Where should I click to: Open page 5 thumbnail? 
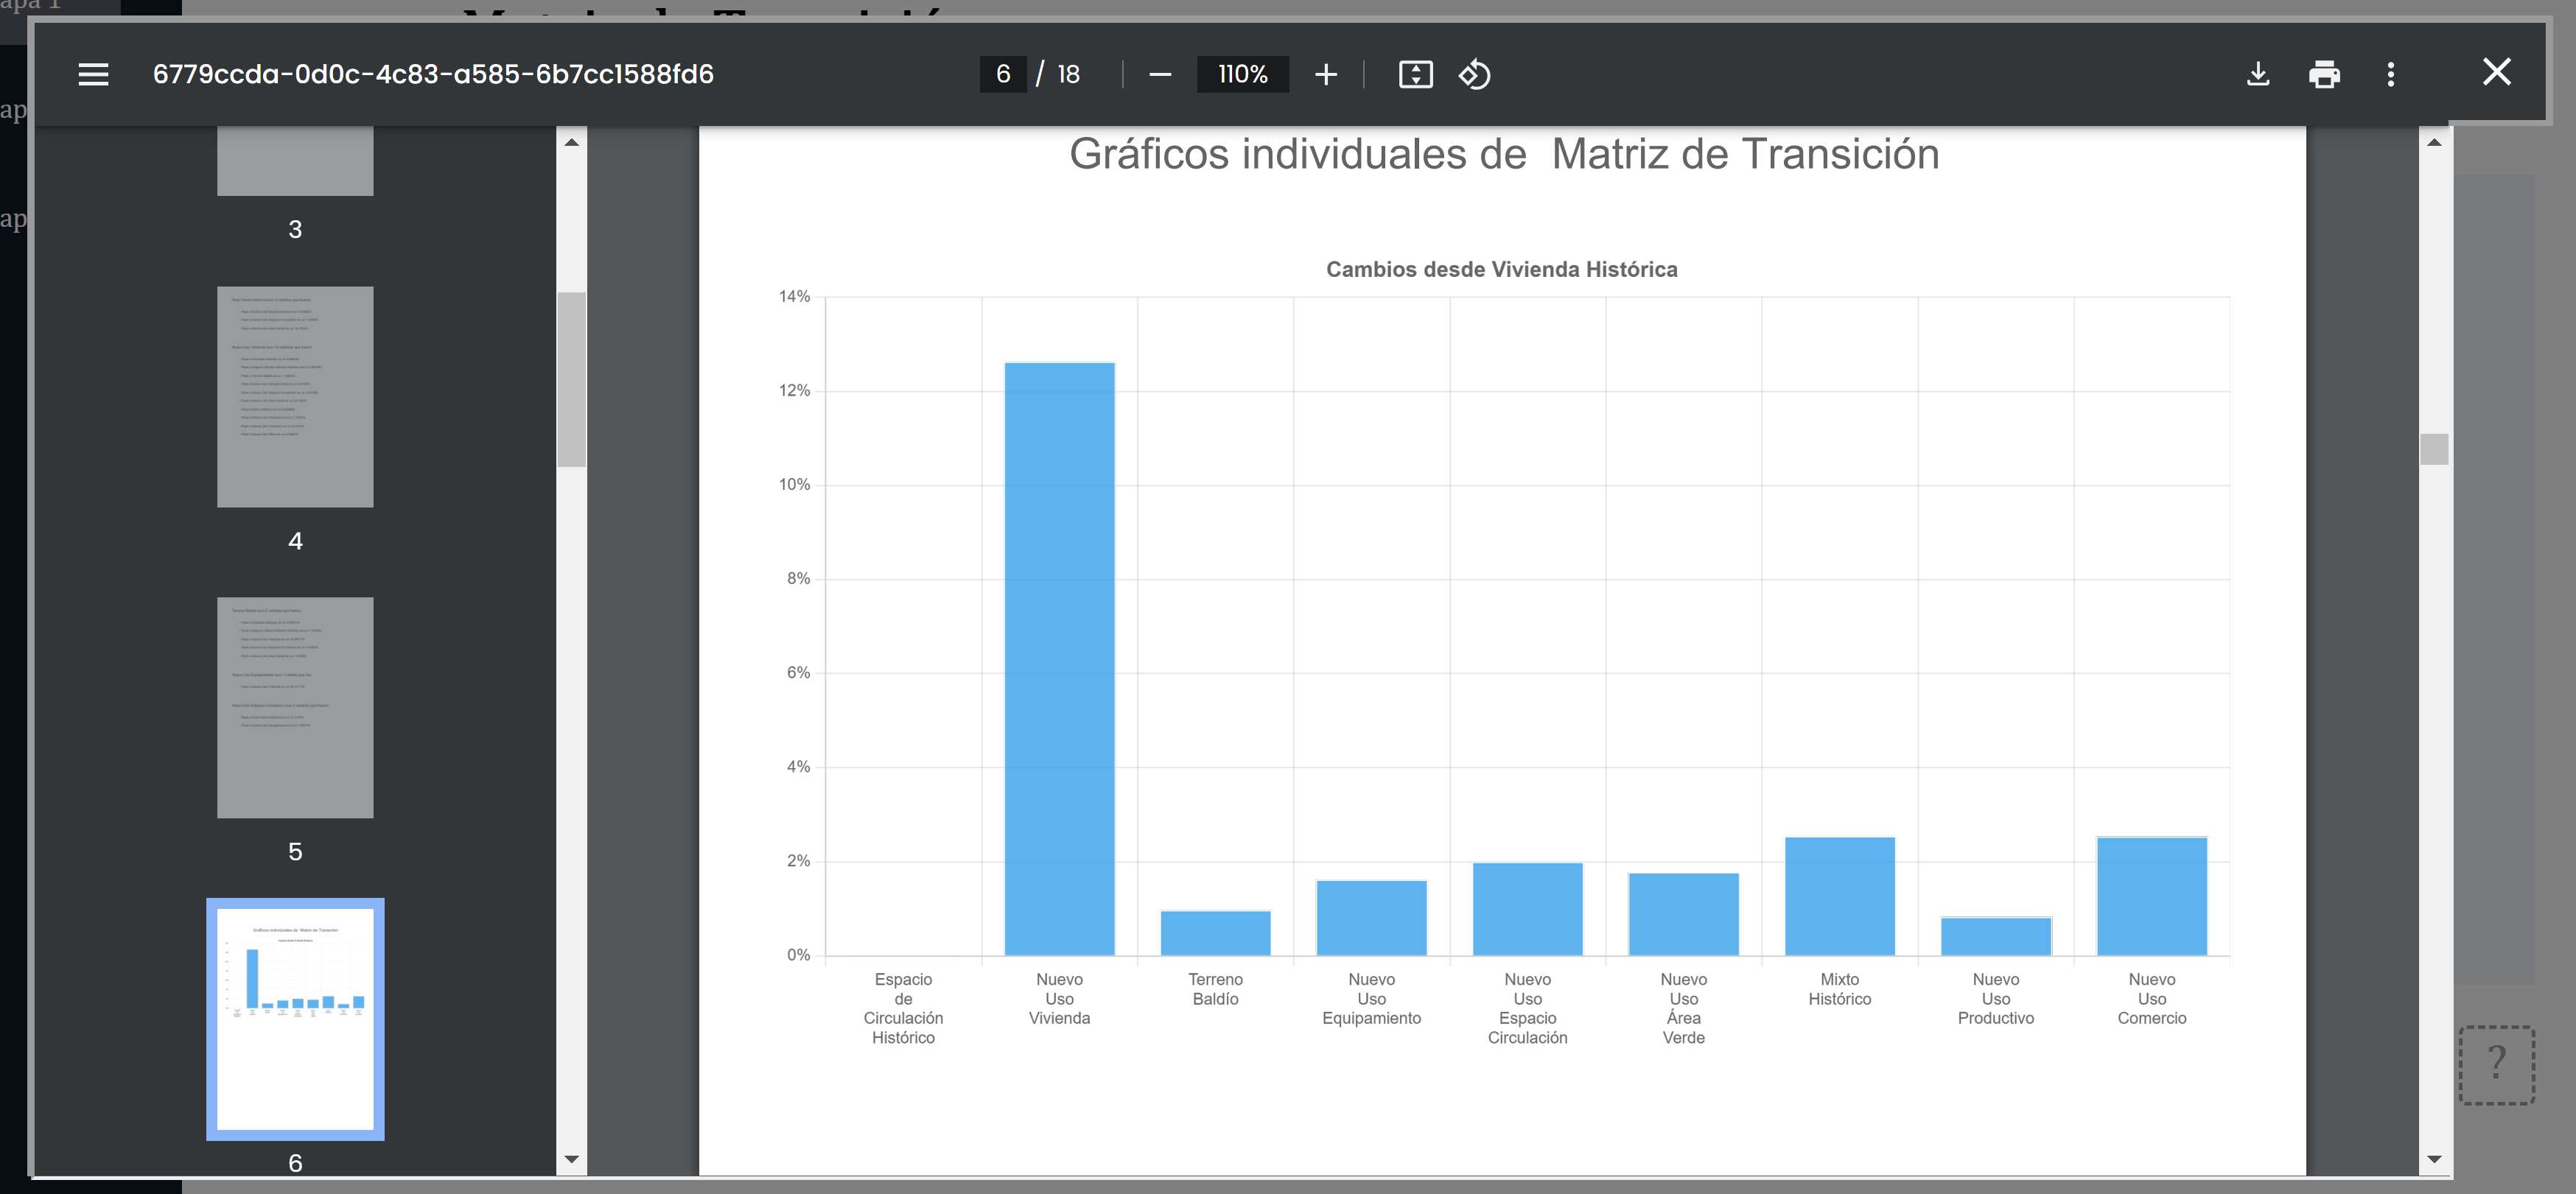tap(295, 708)
